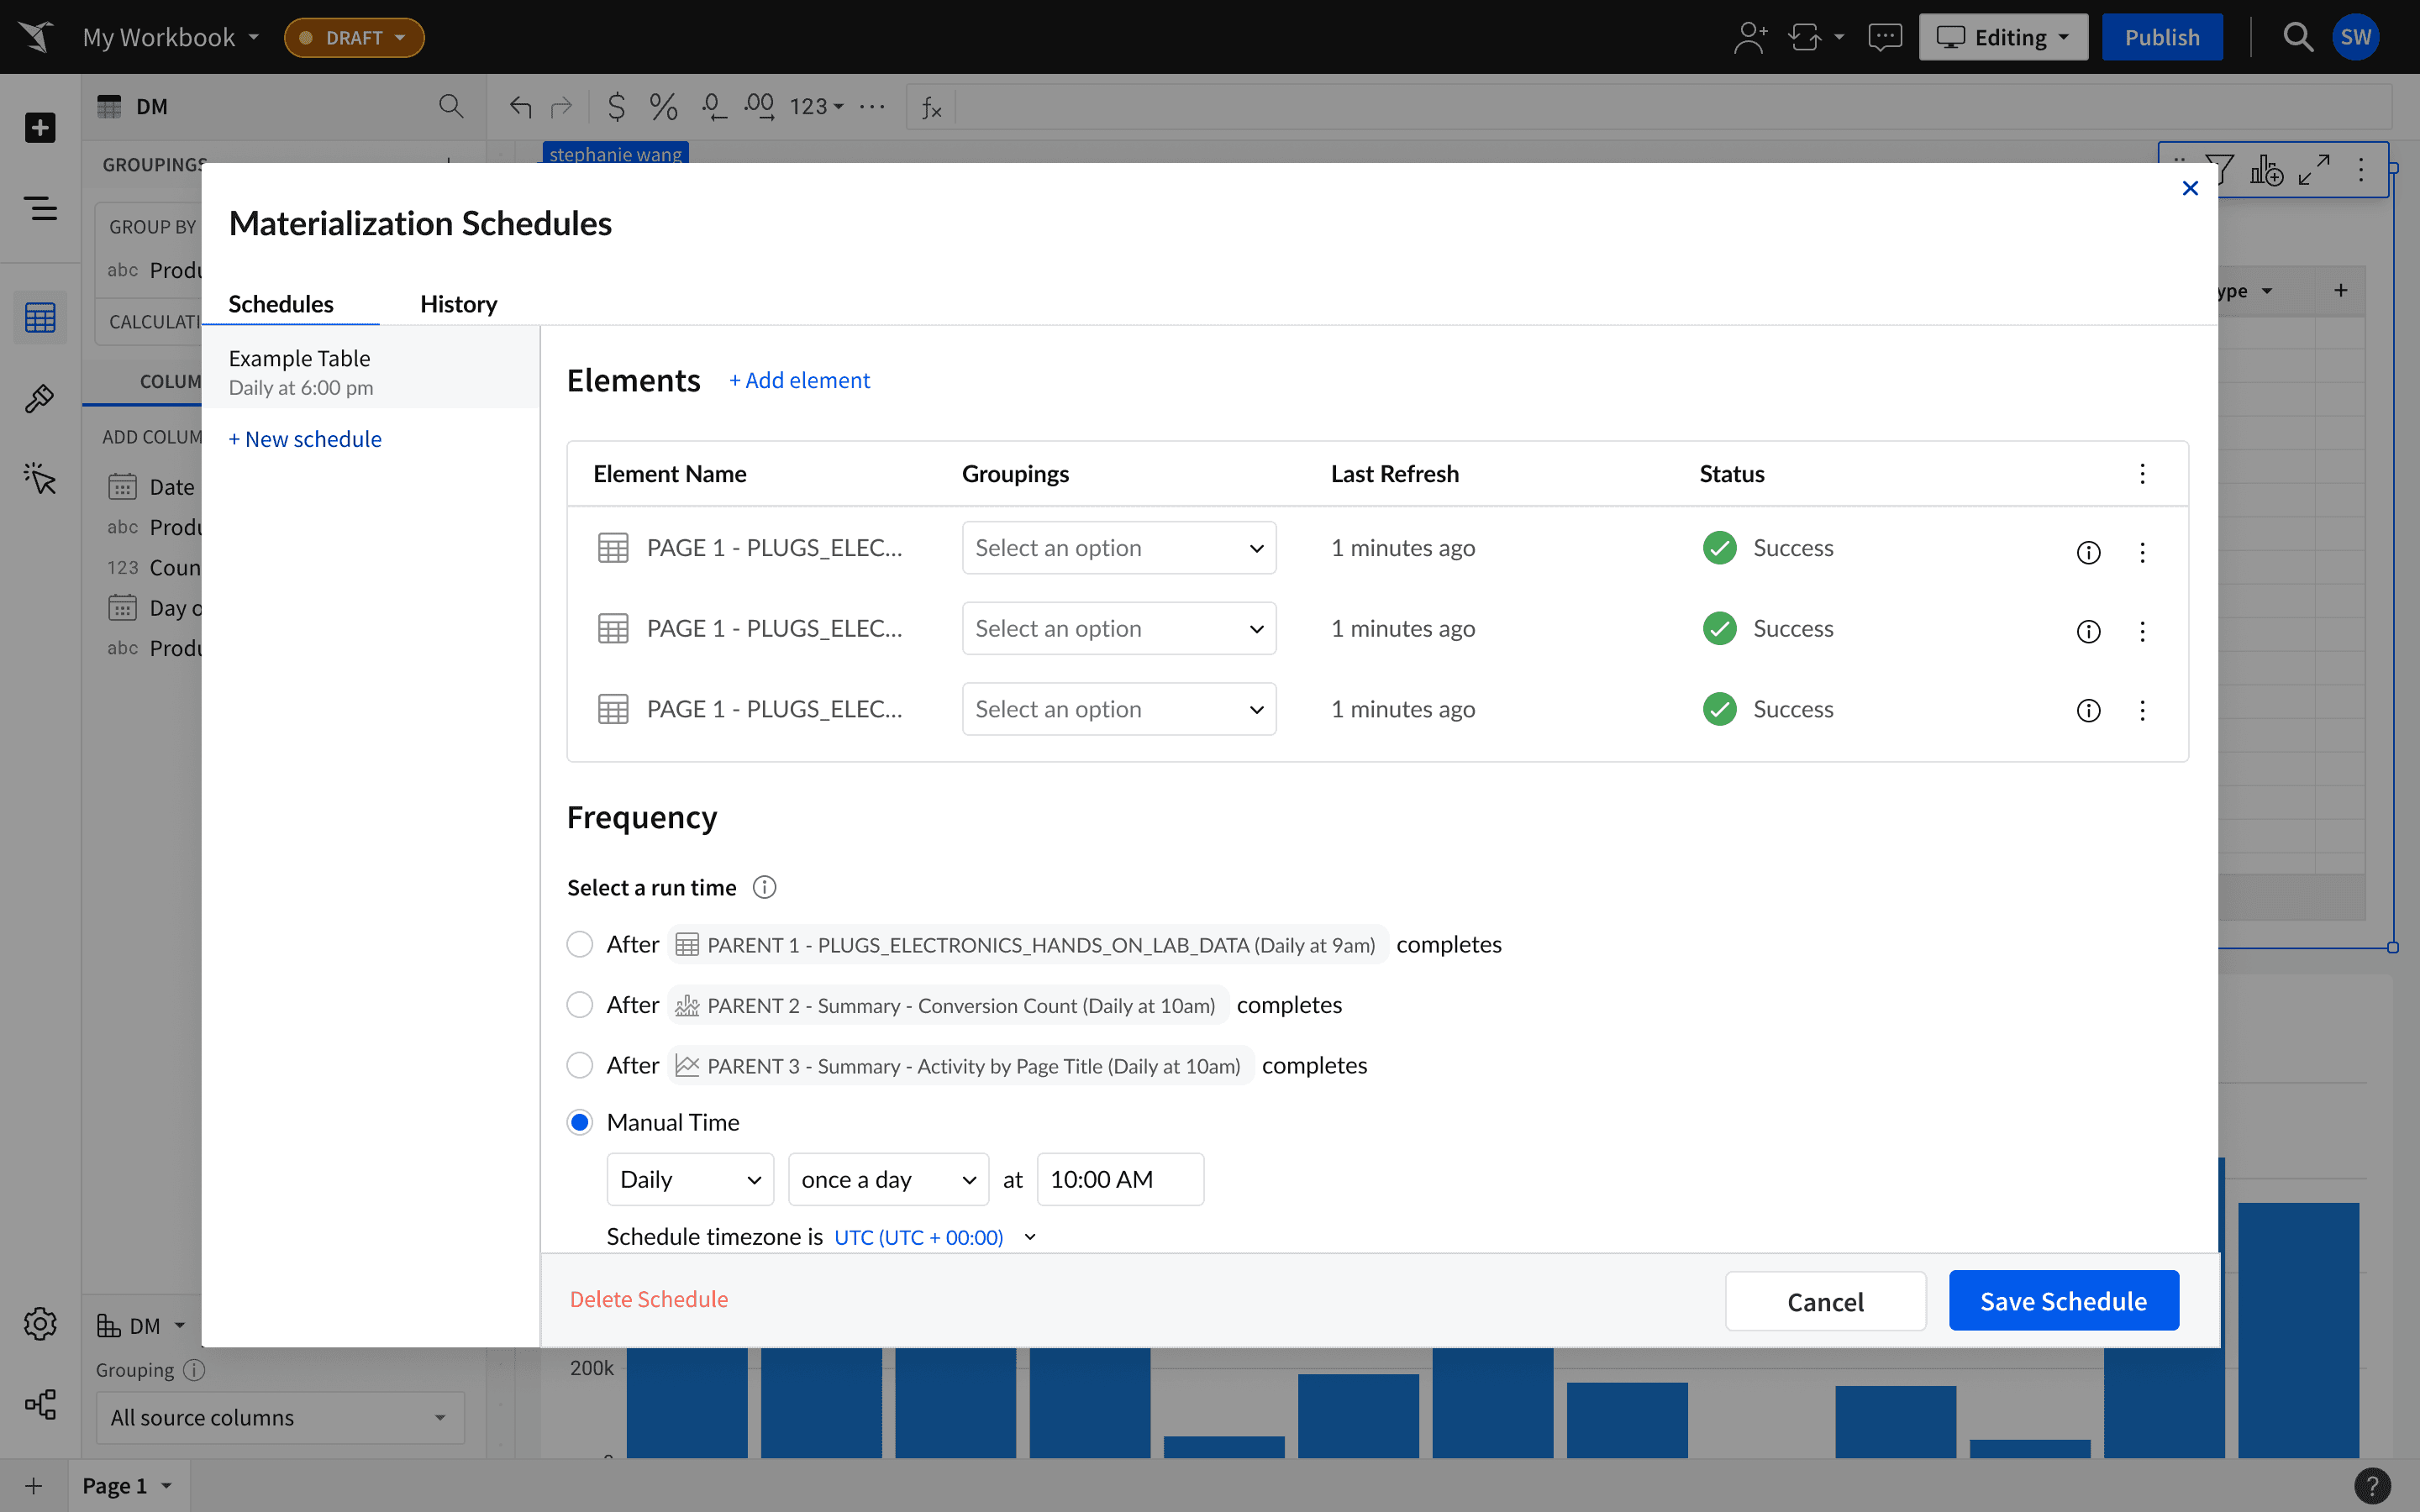
Task: Open the once a day dropdown
Action: (888, 1180)
